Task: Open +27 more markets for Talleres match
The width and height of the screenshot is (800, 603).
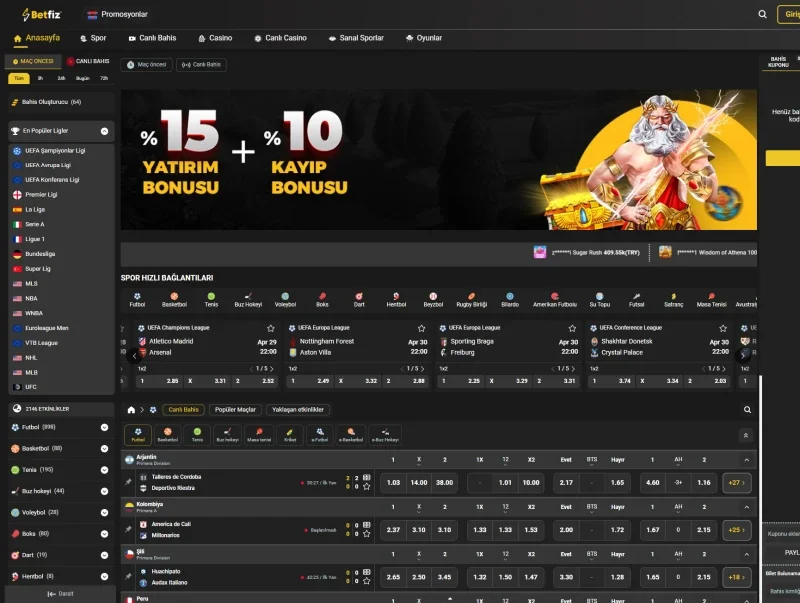Action: (737, 483)
